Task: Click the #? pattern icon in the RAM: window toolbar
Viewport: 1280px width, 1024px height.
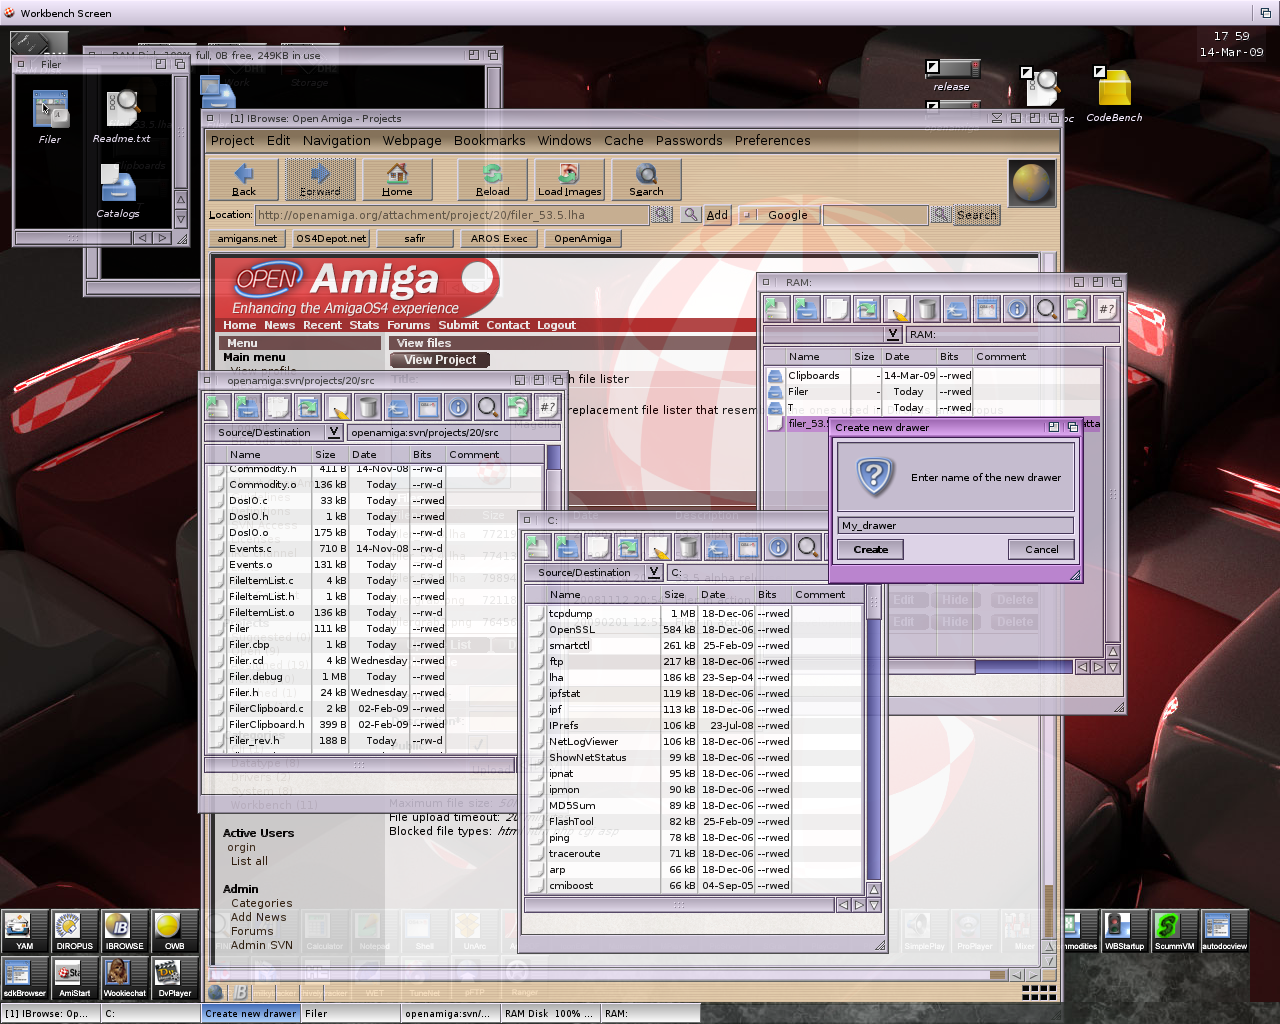Action: click(1107, 309)
